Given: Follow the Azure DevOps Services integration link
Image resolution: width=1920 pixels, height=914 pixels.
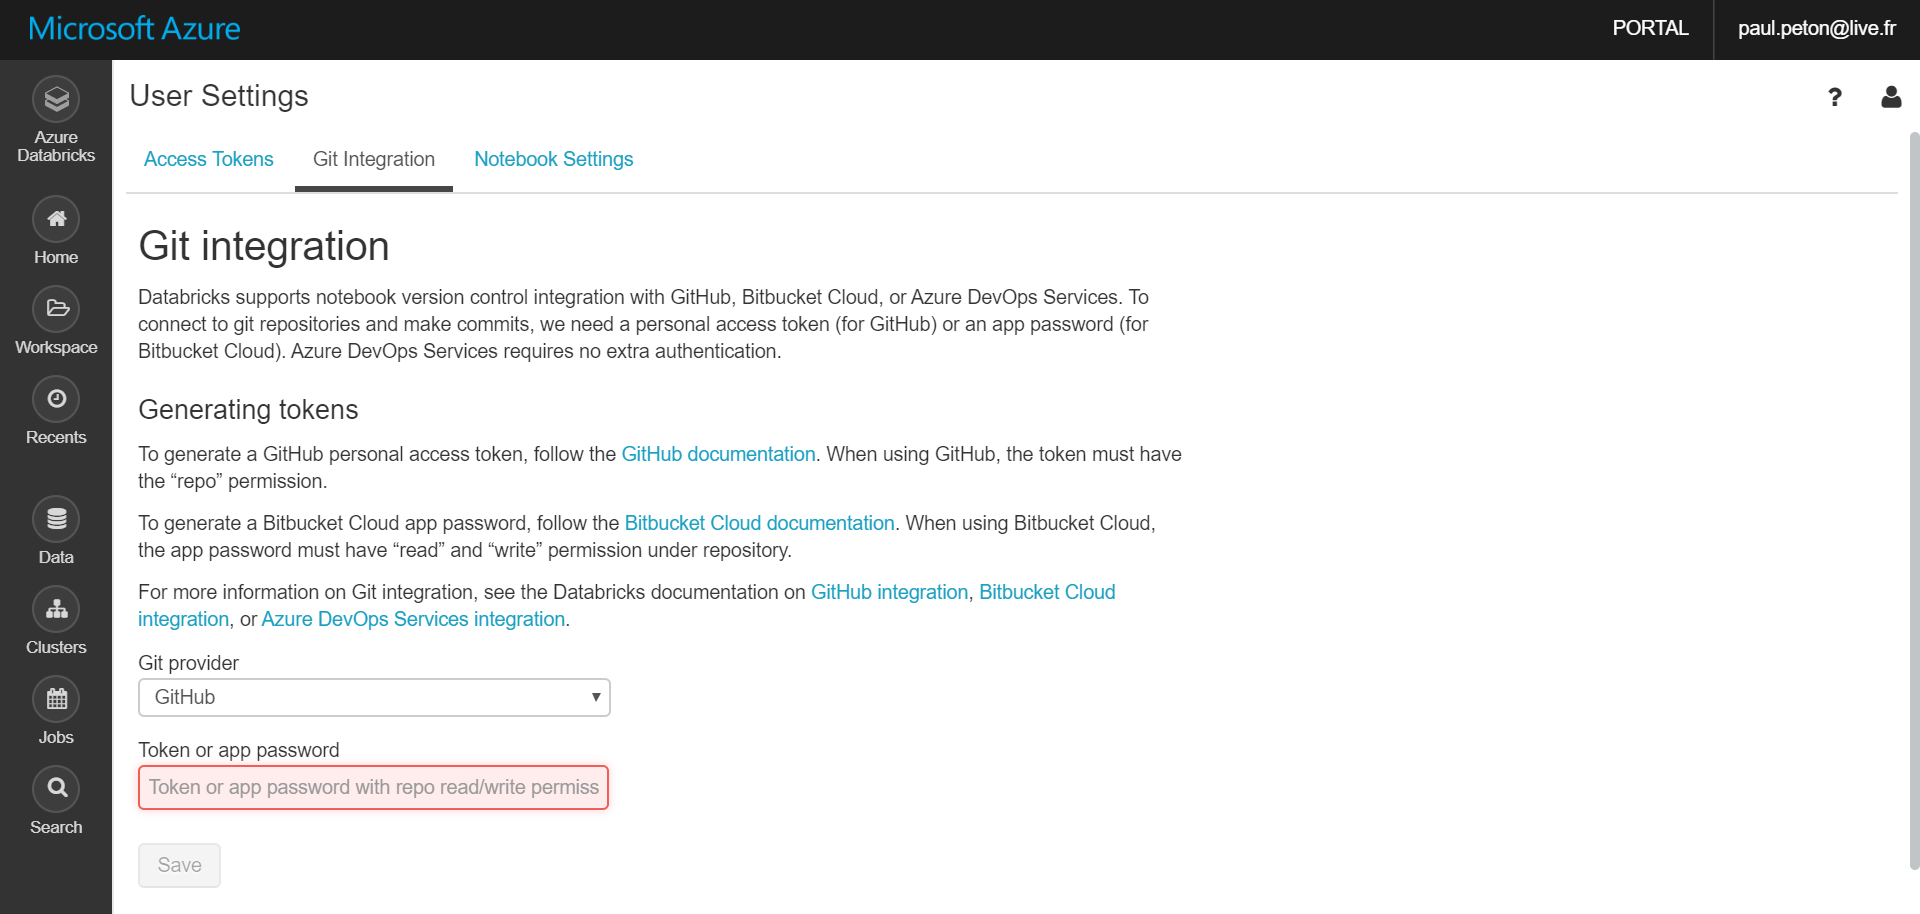Looking at the screenshot, I should pyautogui.click(x=413, y=619).
